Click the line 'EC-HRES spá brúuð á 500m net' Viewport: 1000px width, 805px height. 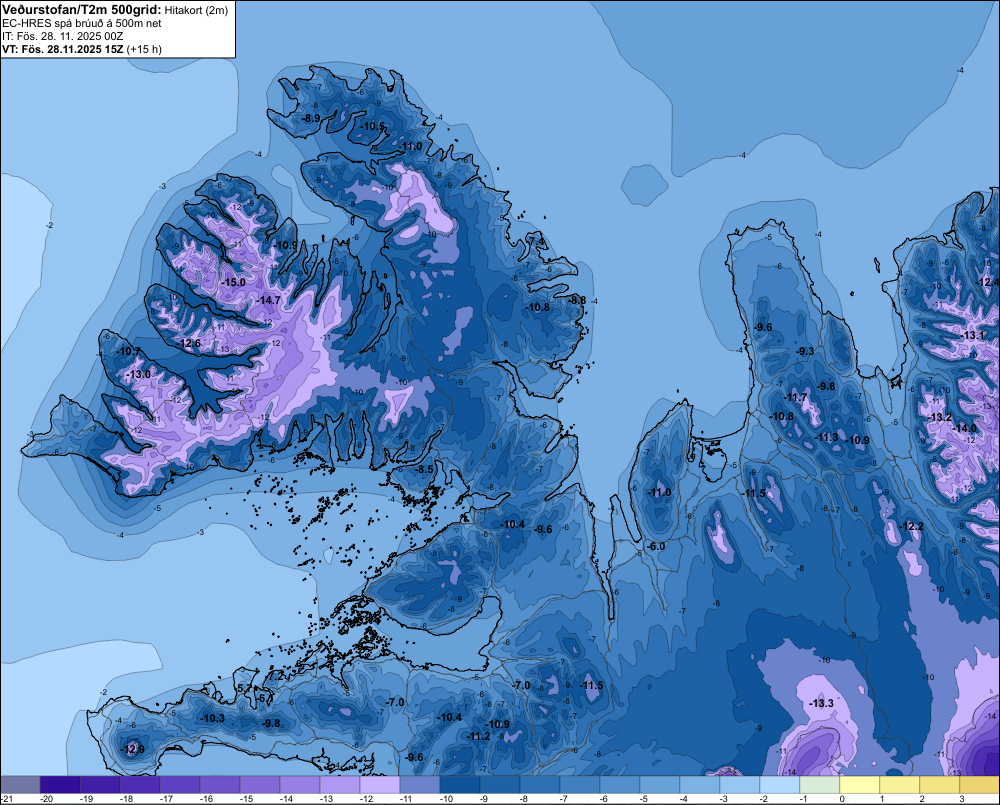(82, 23)
